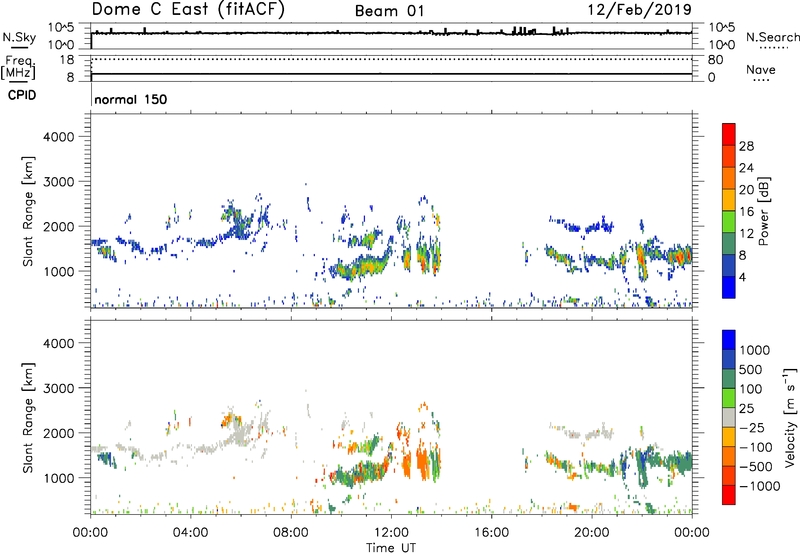Viewport: 800px width, 554px height.
Task: Click the 'CPID' label
Action: pos(22,95)
